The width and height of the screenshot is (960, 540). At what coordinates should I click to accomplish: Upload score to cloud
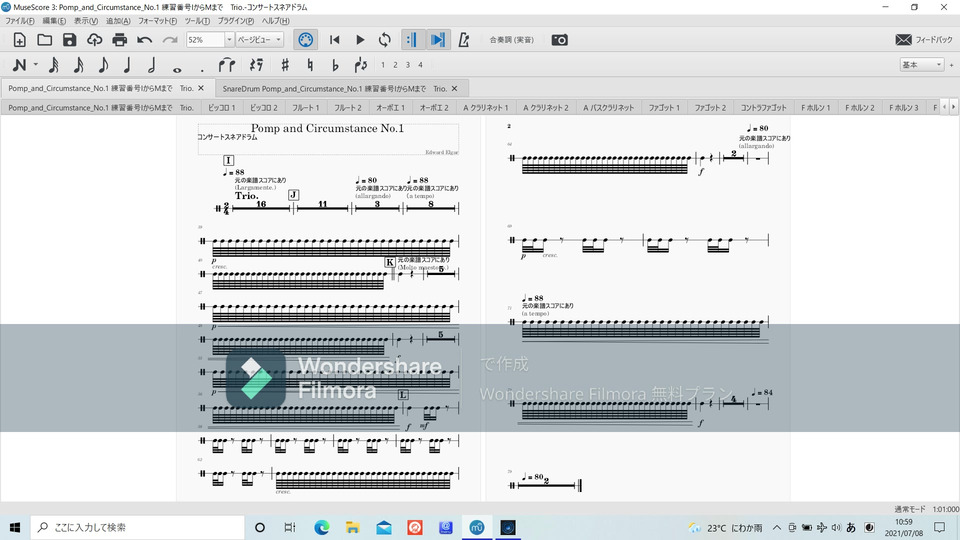[x=94, y=40]
